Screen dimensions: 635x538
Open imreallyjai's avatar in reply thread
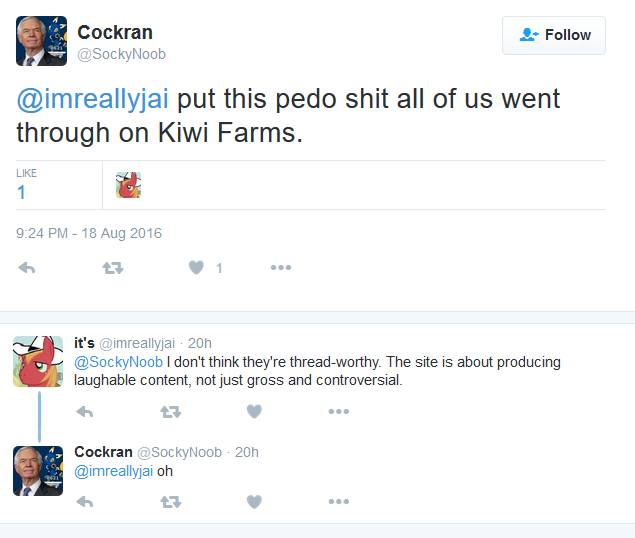pyautogui.click(x=38, y=361)
